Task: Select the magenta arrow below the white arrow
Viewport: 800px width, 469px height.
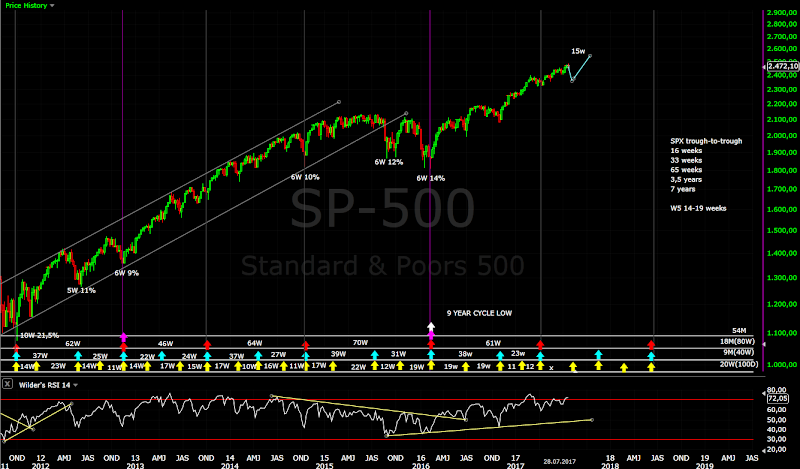Action: [431, 335]
